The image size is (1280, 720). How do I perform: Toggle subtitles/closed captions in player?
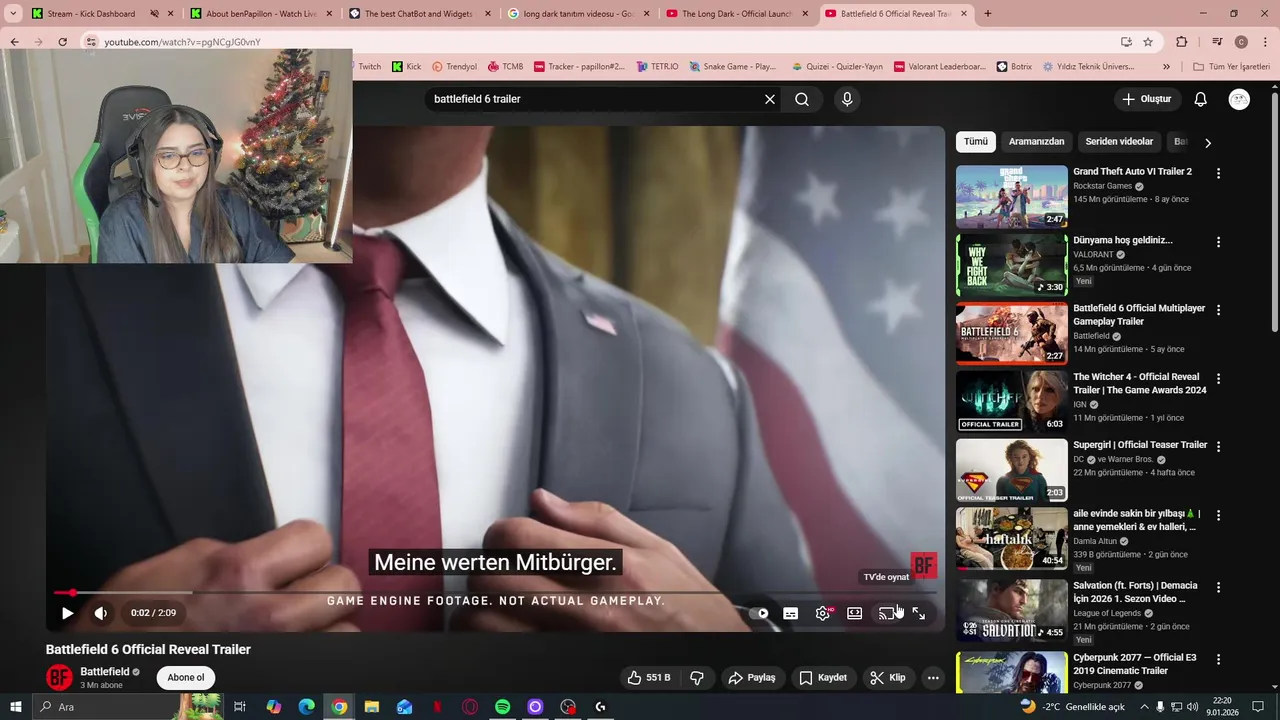790,613
